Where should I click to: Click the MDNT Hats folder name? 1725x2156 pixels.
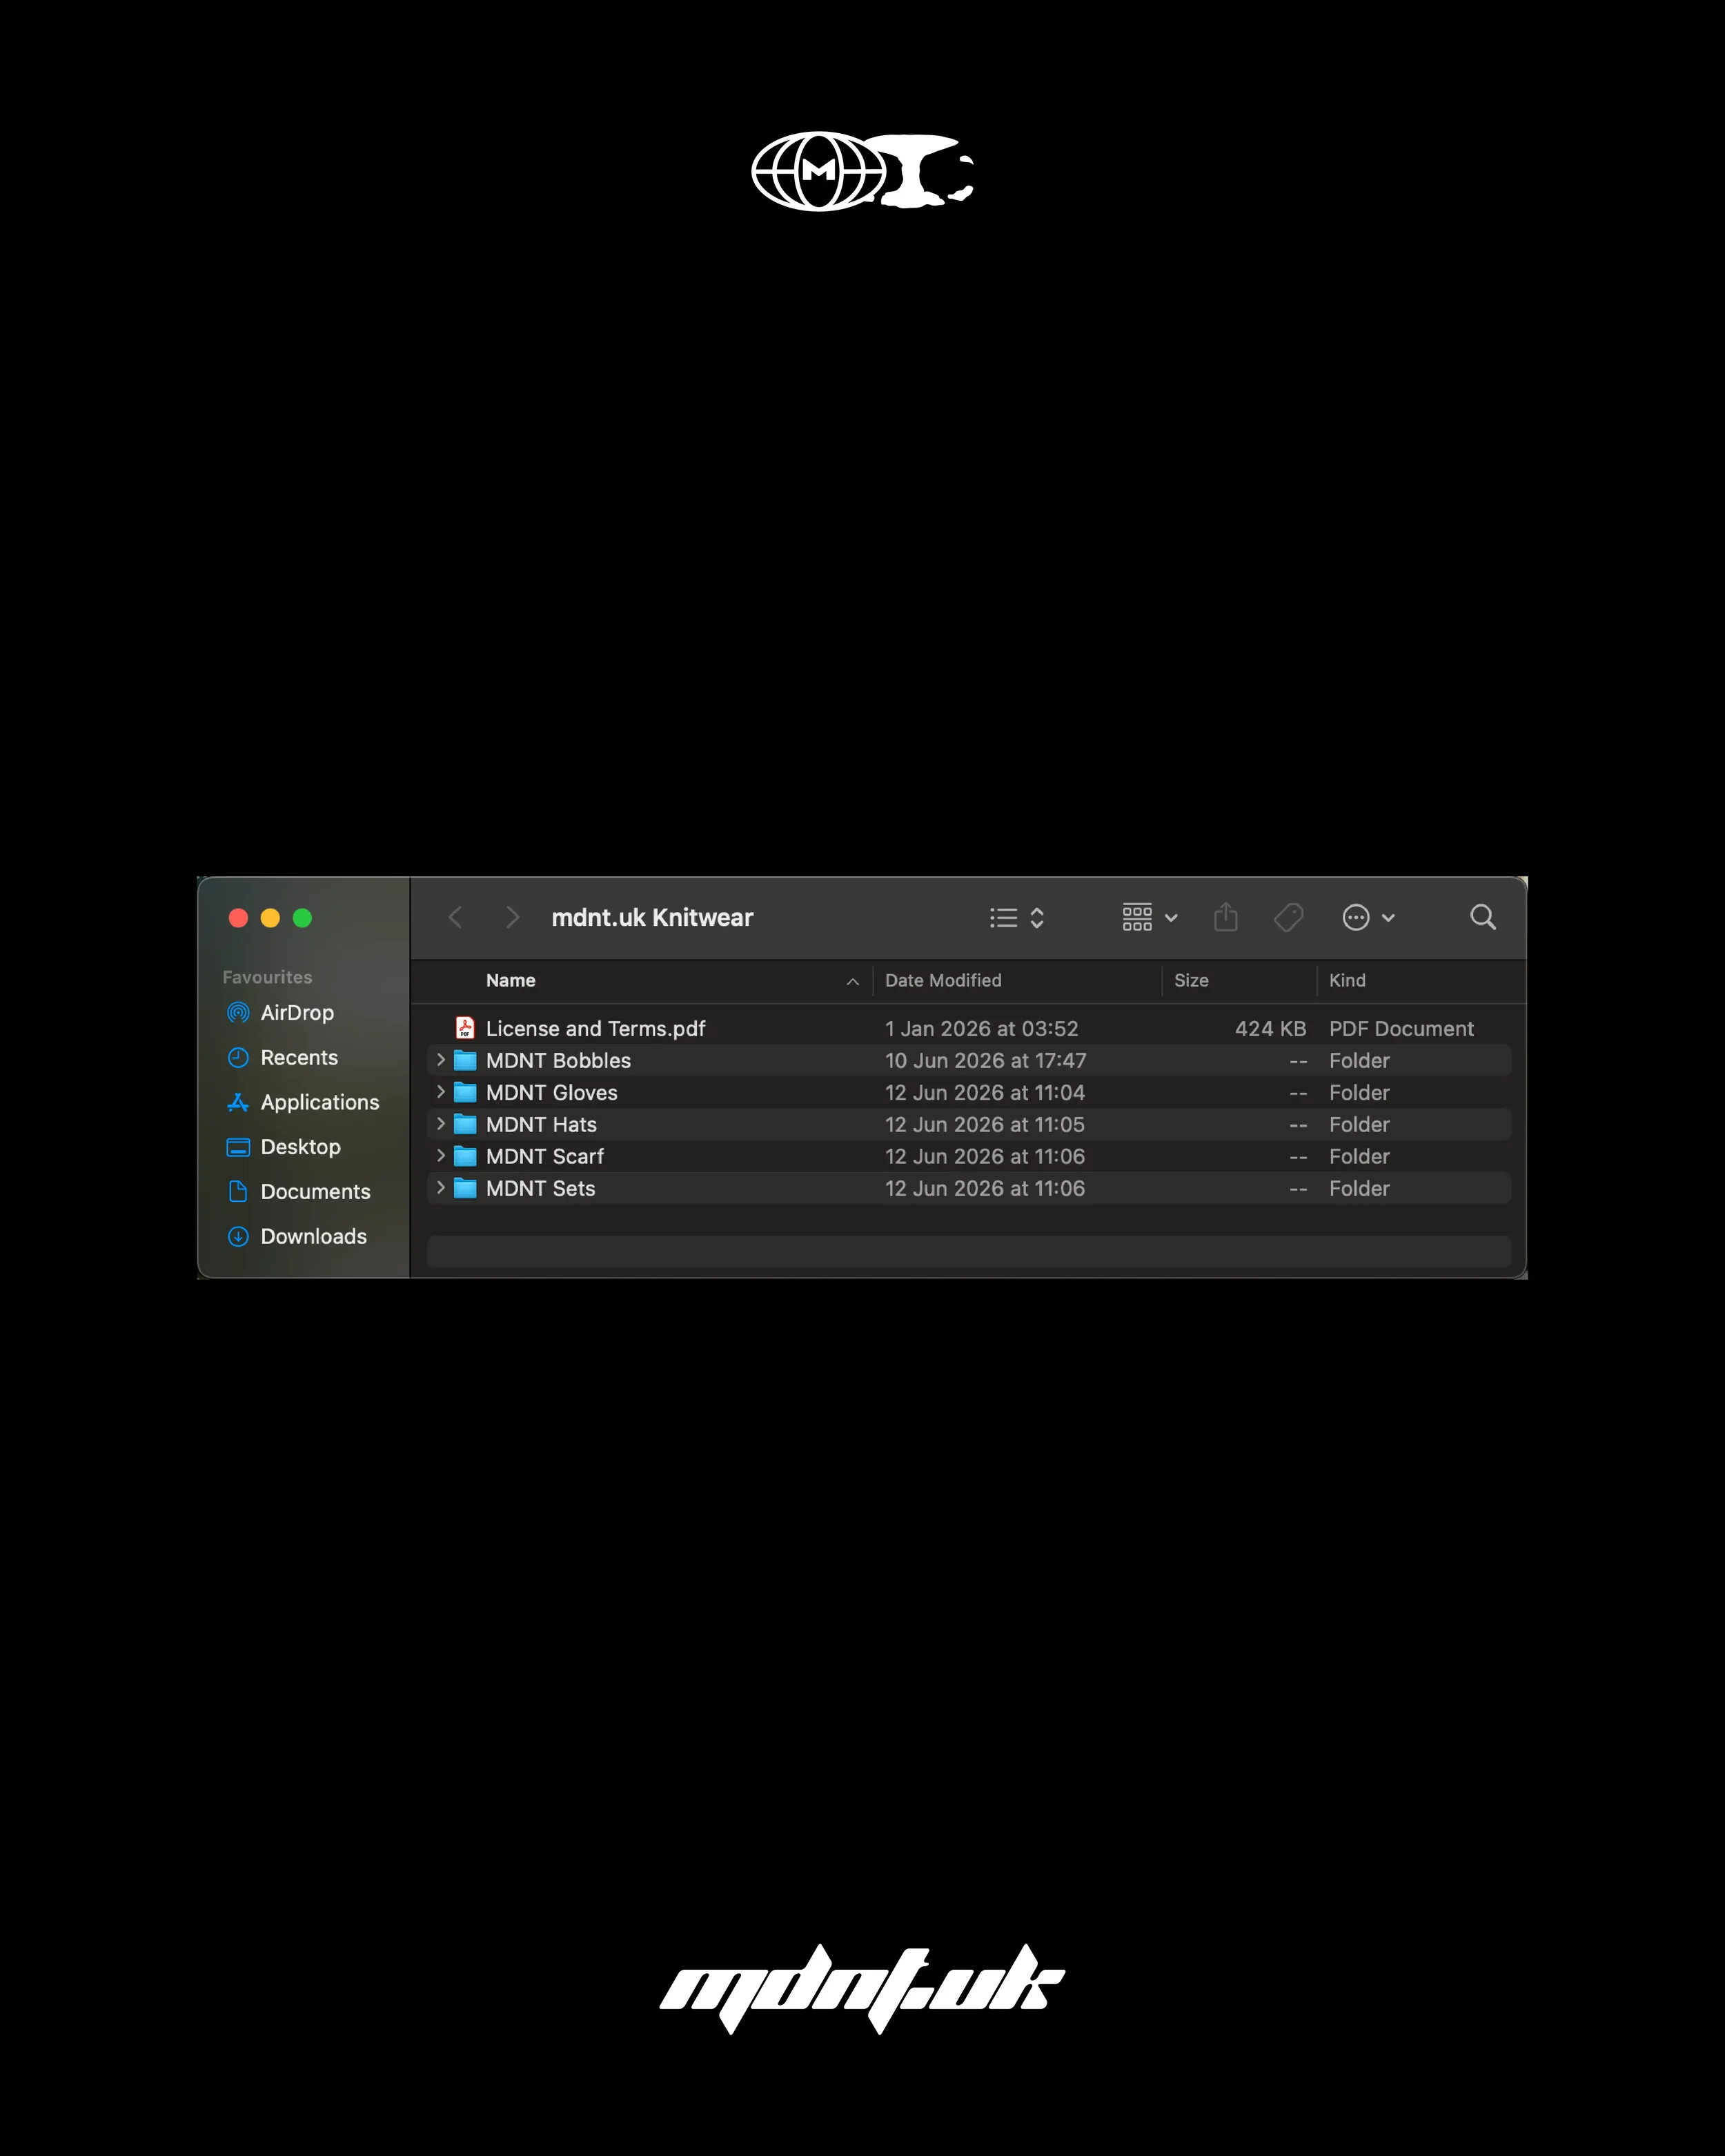pyautogui.click(x=541, y=1125)
